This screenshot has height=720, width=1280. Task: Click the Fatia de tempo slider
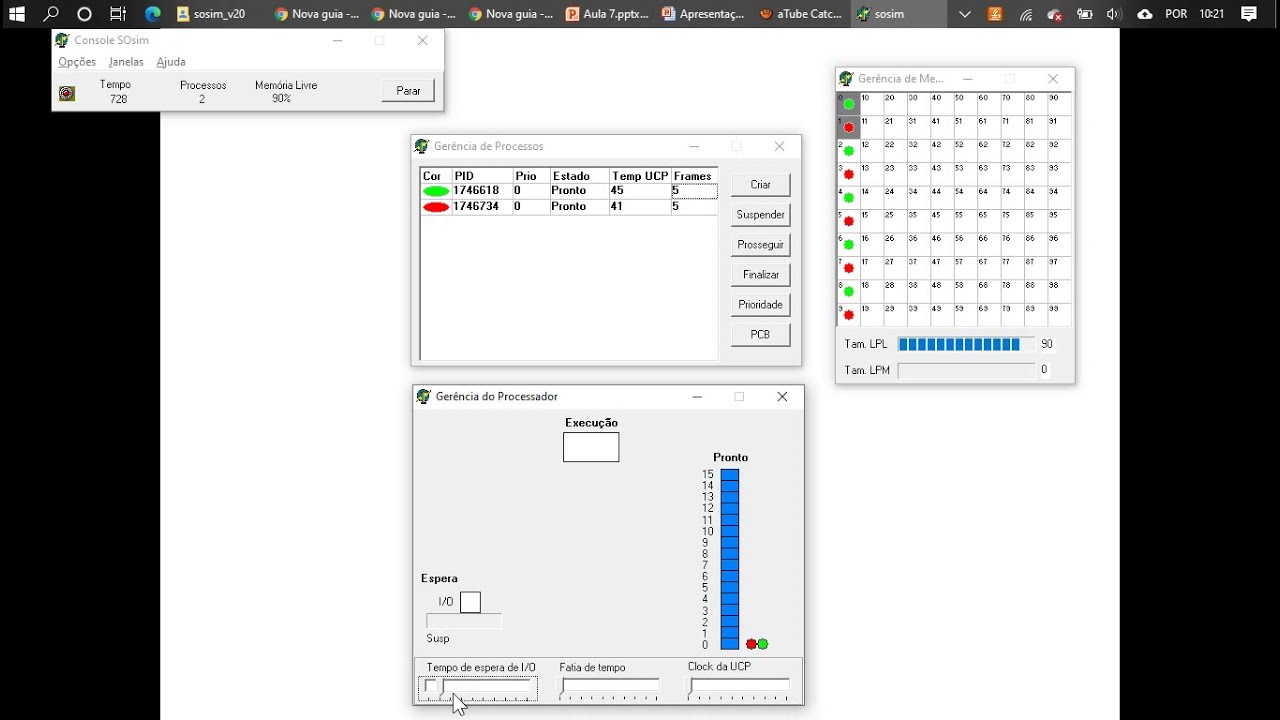coord(610,688)
